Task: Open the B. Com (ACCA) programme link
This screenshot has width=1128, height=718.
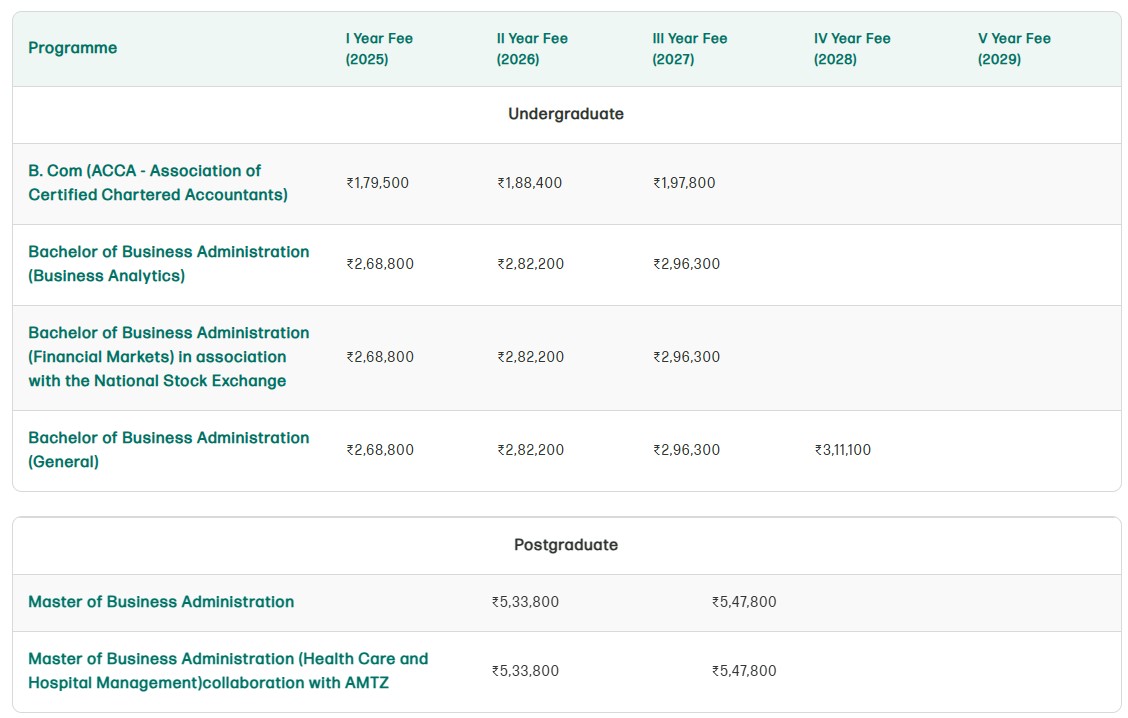Action: coord(158,183)
